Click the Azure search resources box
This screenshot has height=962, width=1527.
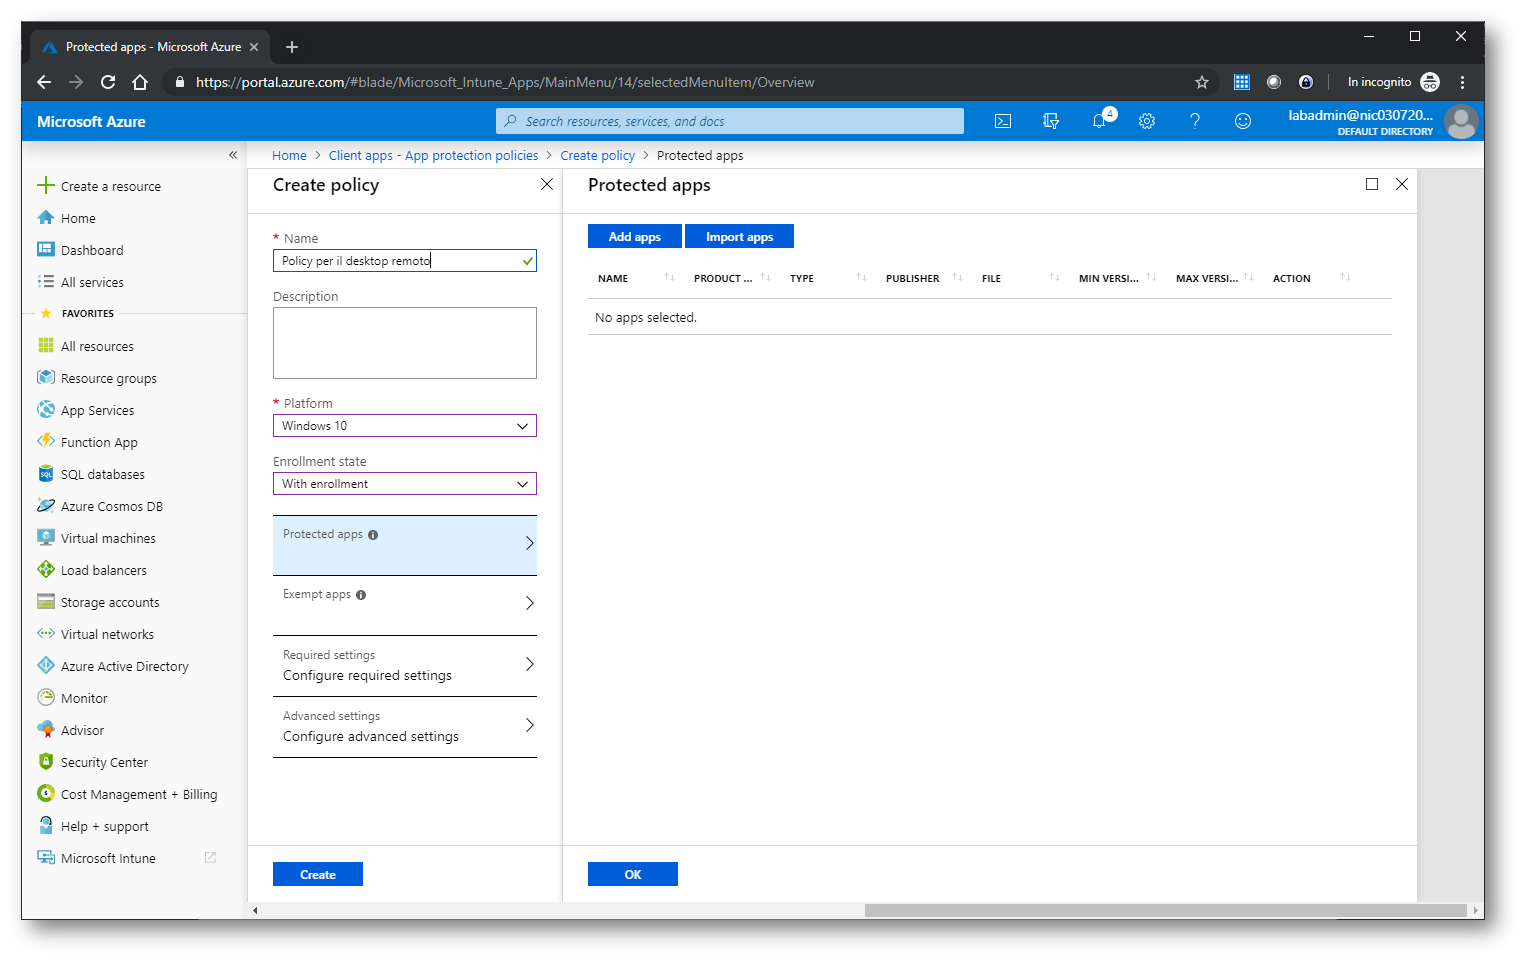pyautogui.click(x=730, y=121)
